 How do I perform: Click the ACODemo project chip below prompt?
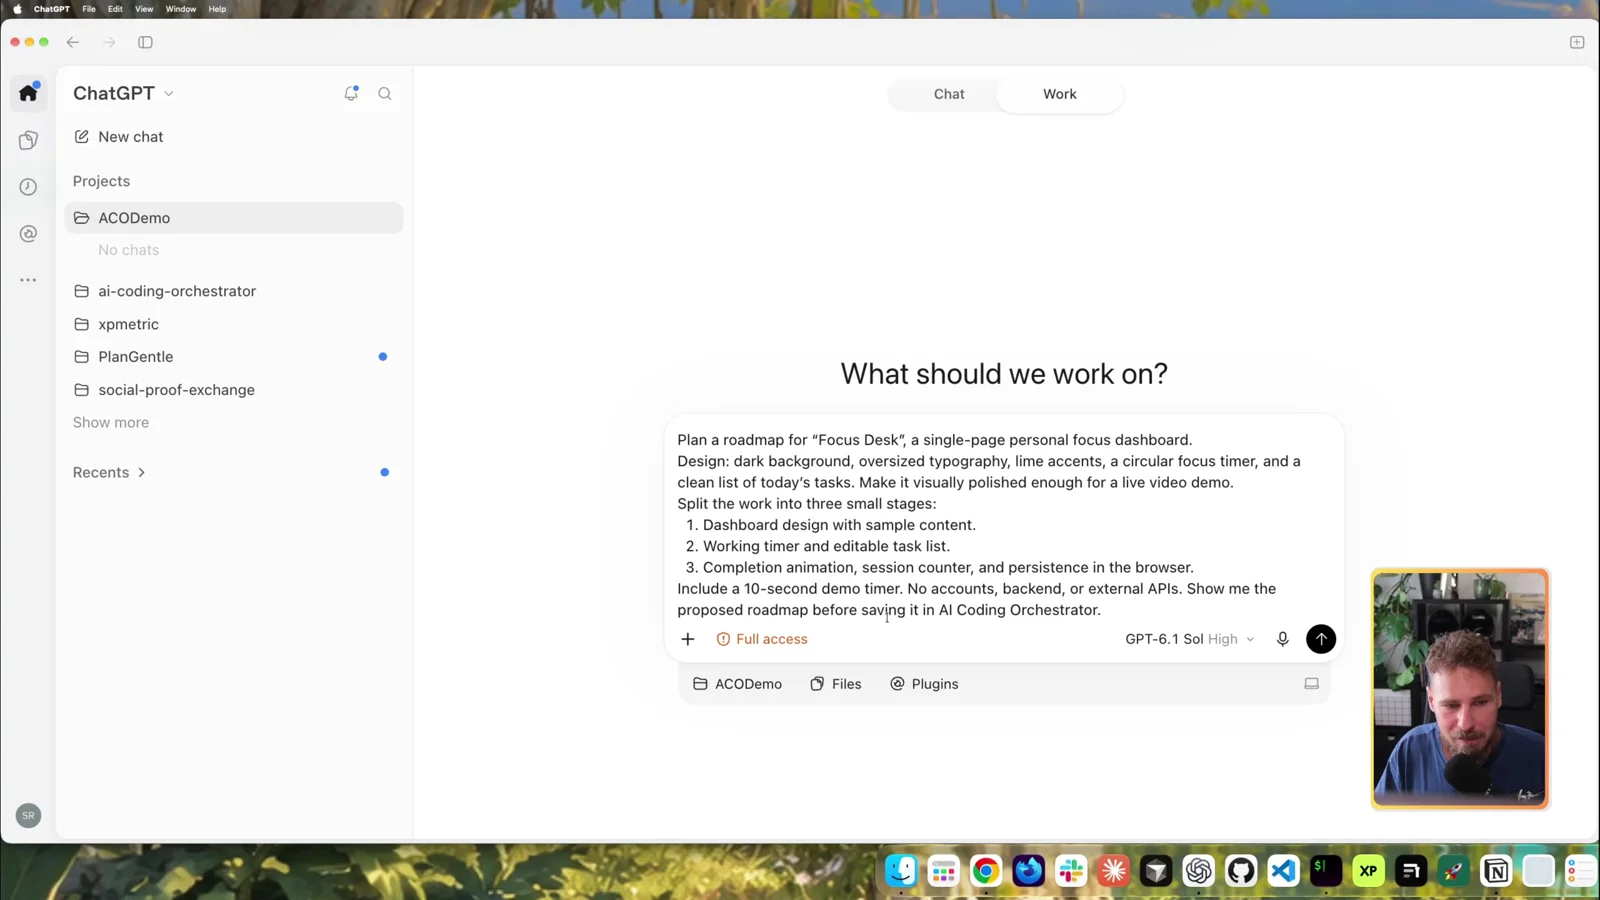point(738,684)
